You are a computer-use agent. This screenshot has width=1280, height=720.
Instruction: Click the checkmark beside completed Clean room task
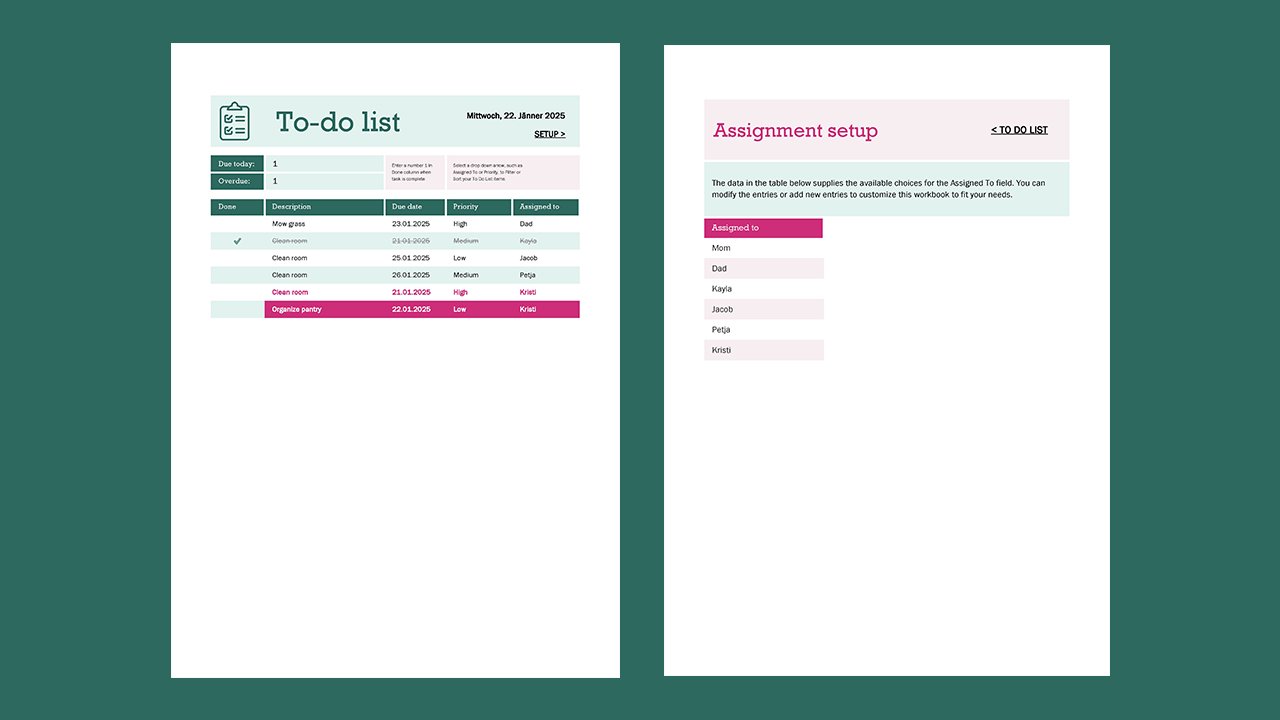pos(237,240)
